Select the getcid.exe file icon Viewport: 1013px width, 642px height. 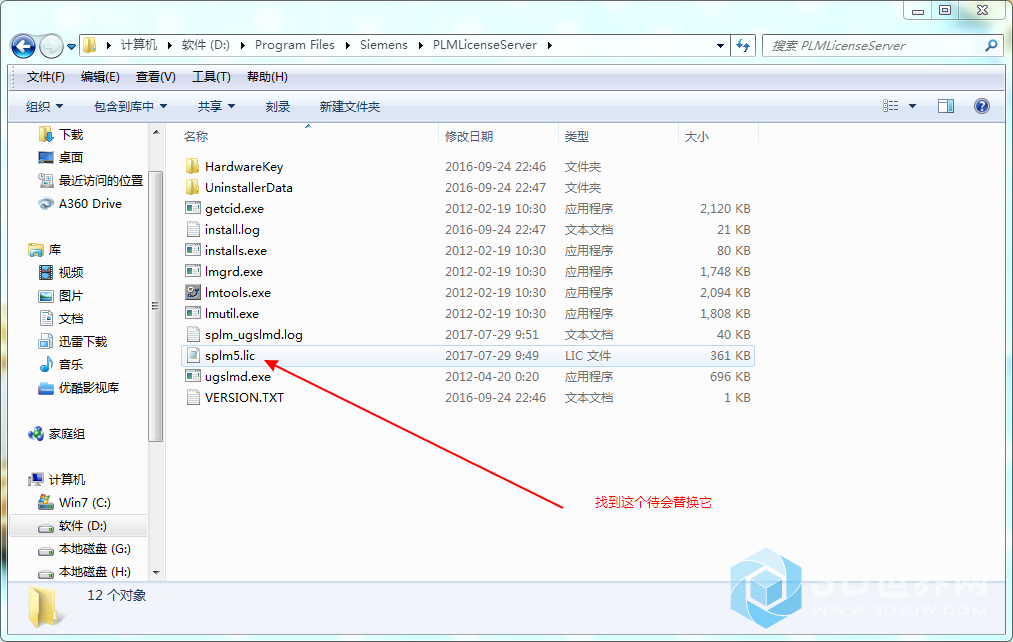(x=193, y=208)
